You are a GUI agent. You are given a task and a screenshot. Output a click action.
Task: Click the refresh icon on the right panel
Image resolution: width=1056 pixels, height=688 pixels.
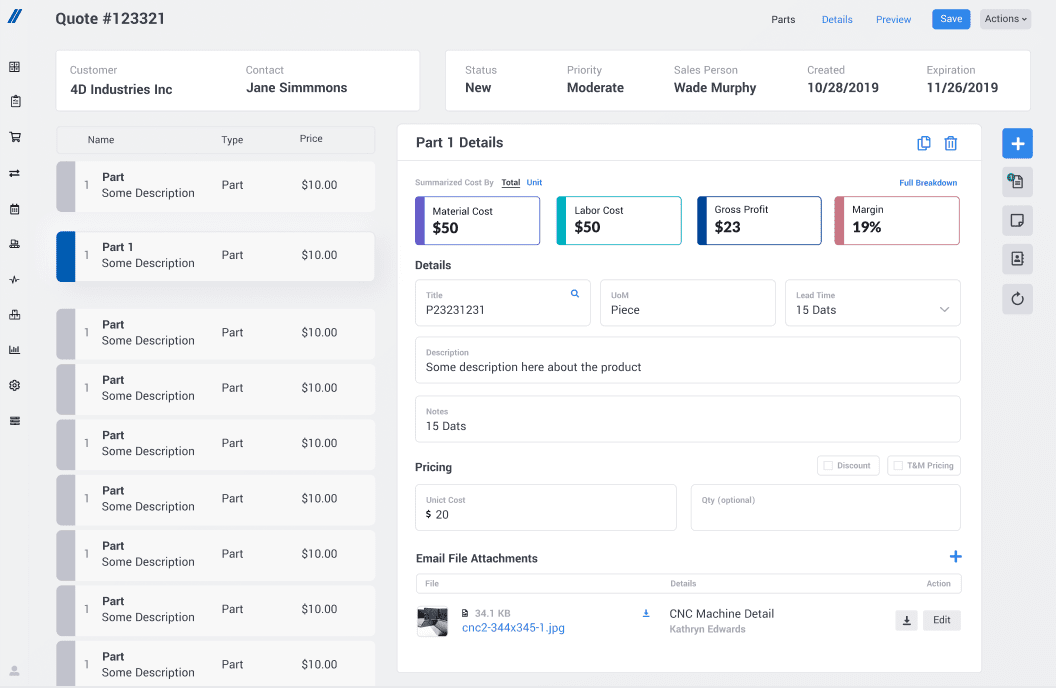pyautogui.click(x=1017, y=298)
